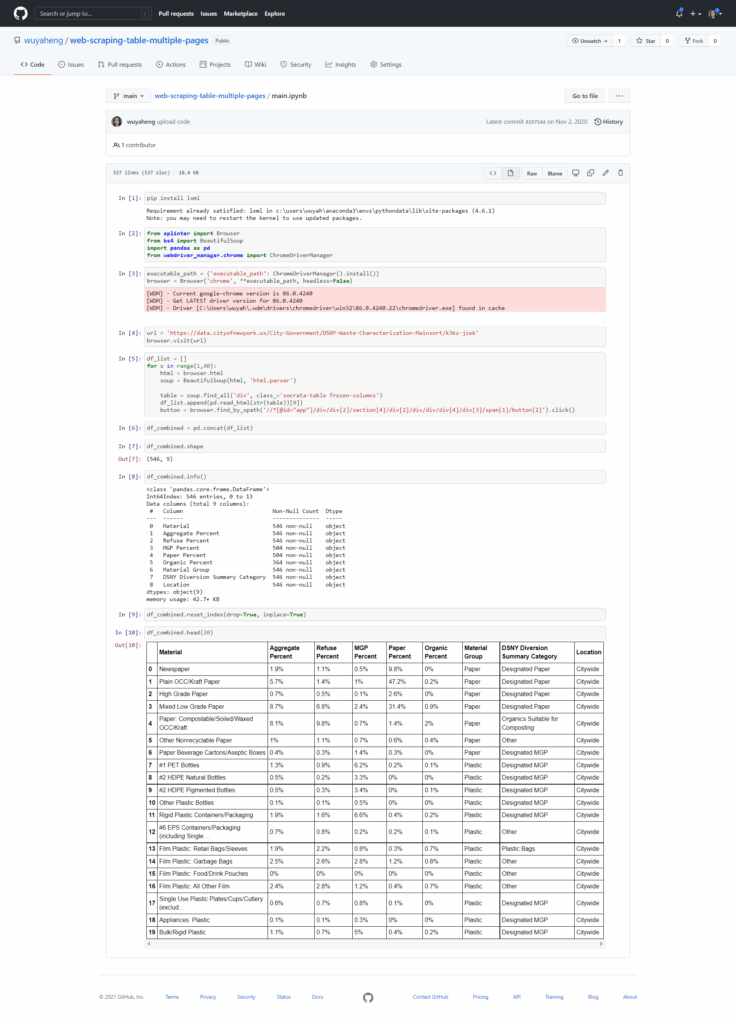The width and height of the screenshot is (736, 1024).
Task: Click the 'Bulk/Rigid Plastic' table cell
Action: coord(212,932)
